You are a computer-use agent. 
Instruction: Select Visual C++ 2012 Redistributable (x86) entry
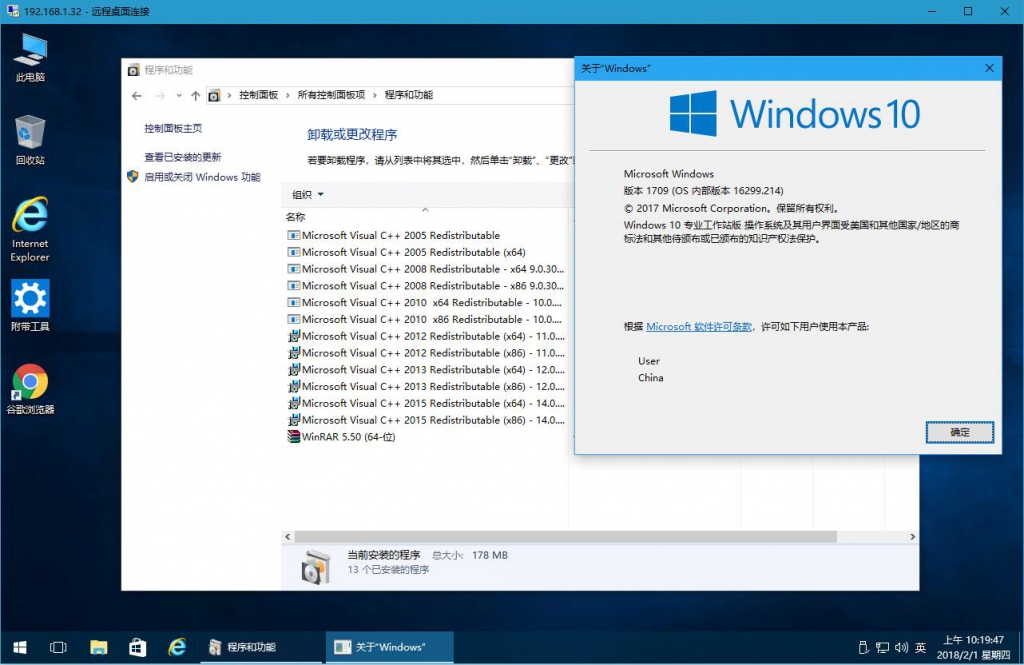point(426,353)
